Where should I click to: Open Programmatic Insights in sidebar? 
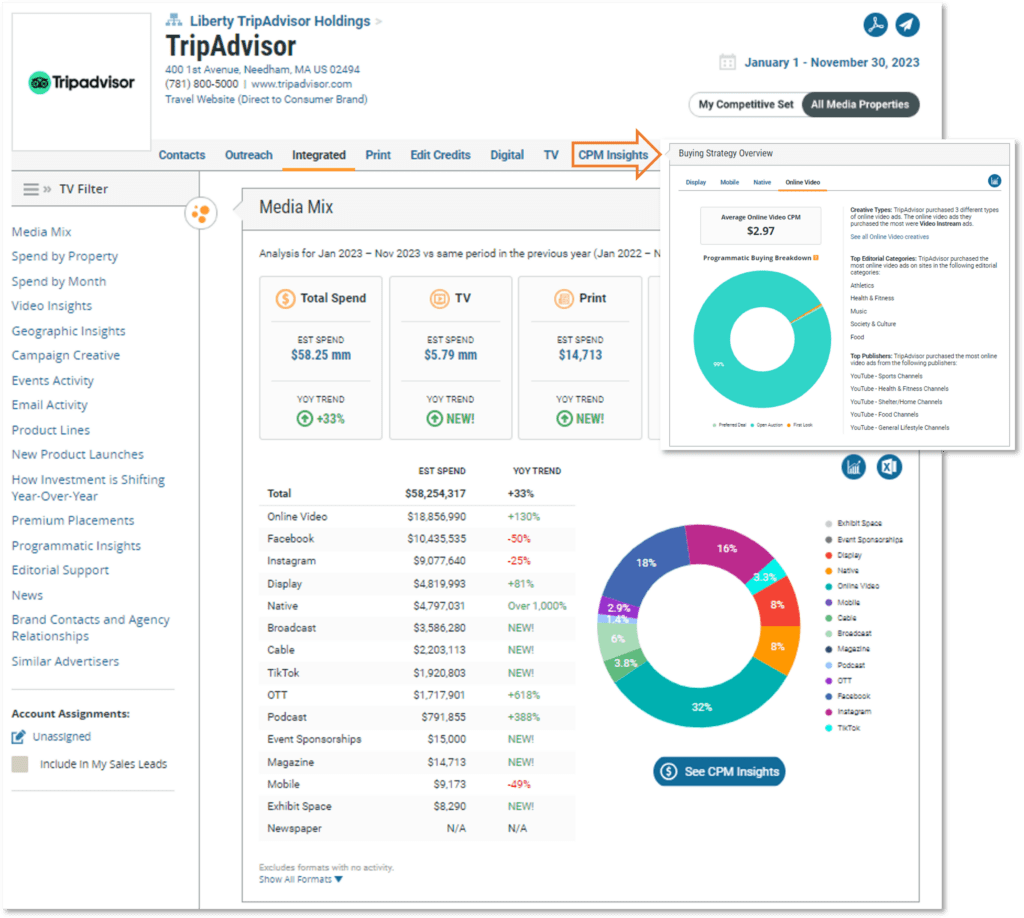[x=76, y=546]
